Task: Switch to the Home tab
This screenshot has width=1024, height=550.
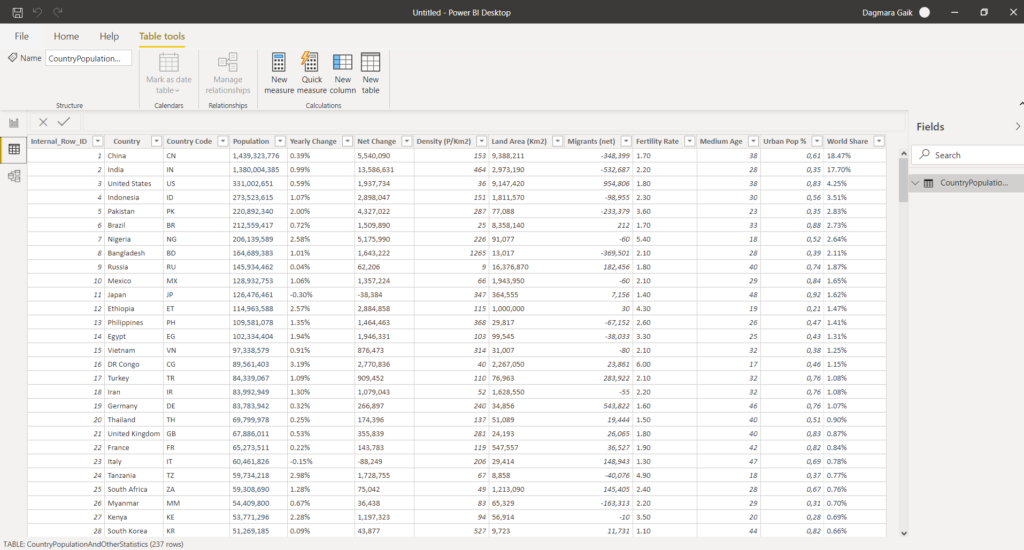Action: click(66, 37)
